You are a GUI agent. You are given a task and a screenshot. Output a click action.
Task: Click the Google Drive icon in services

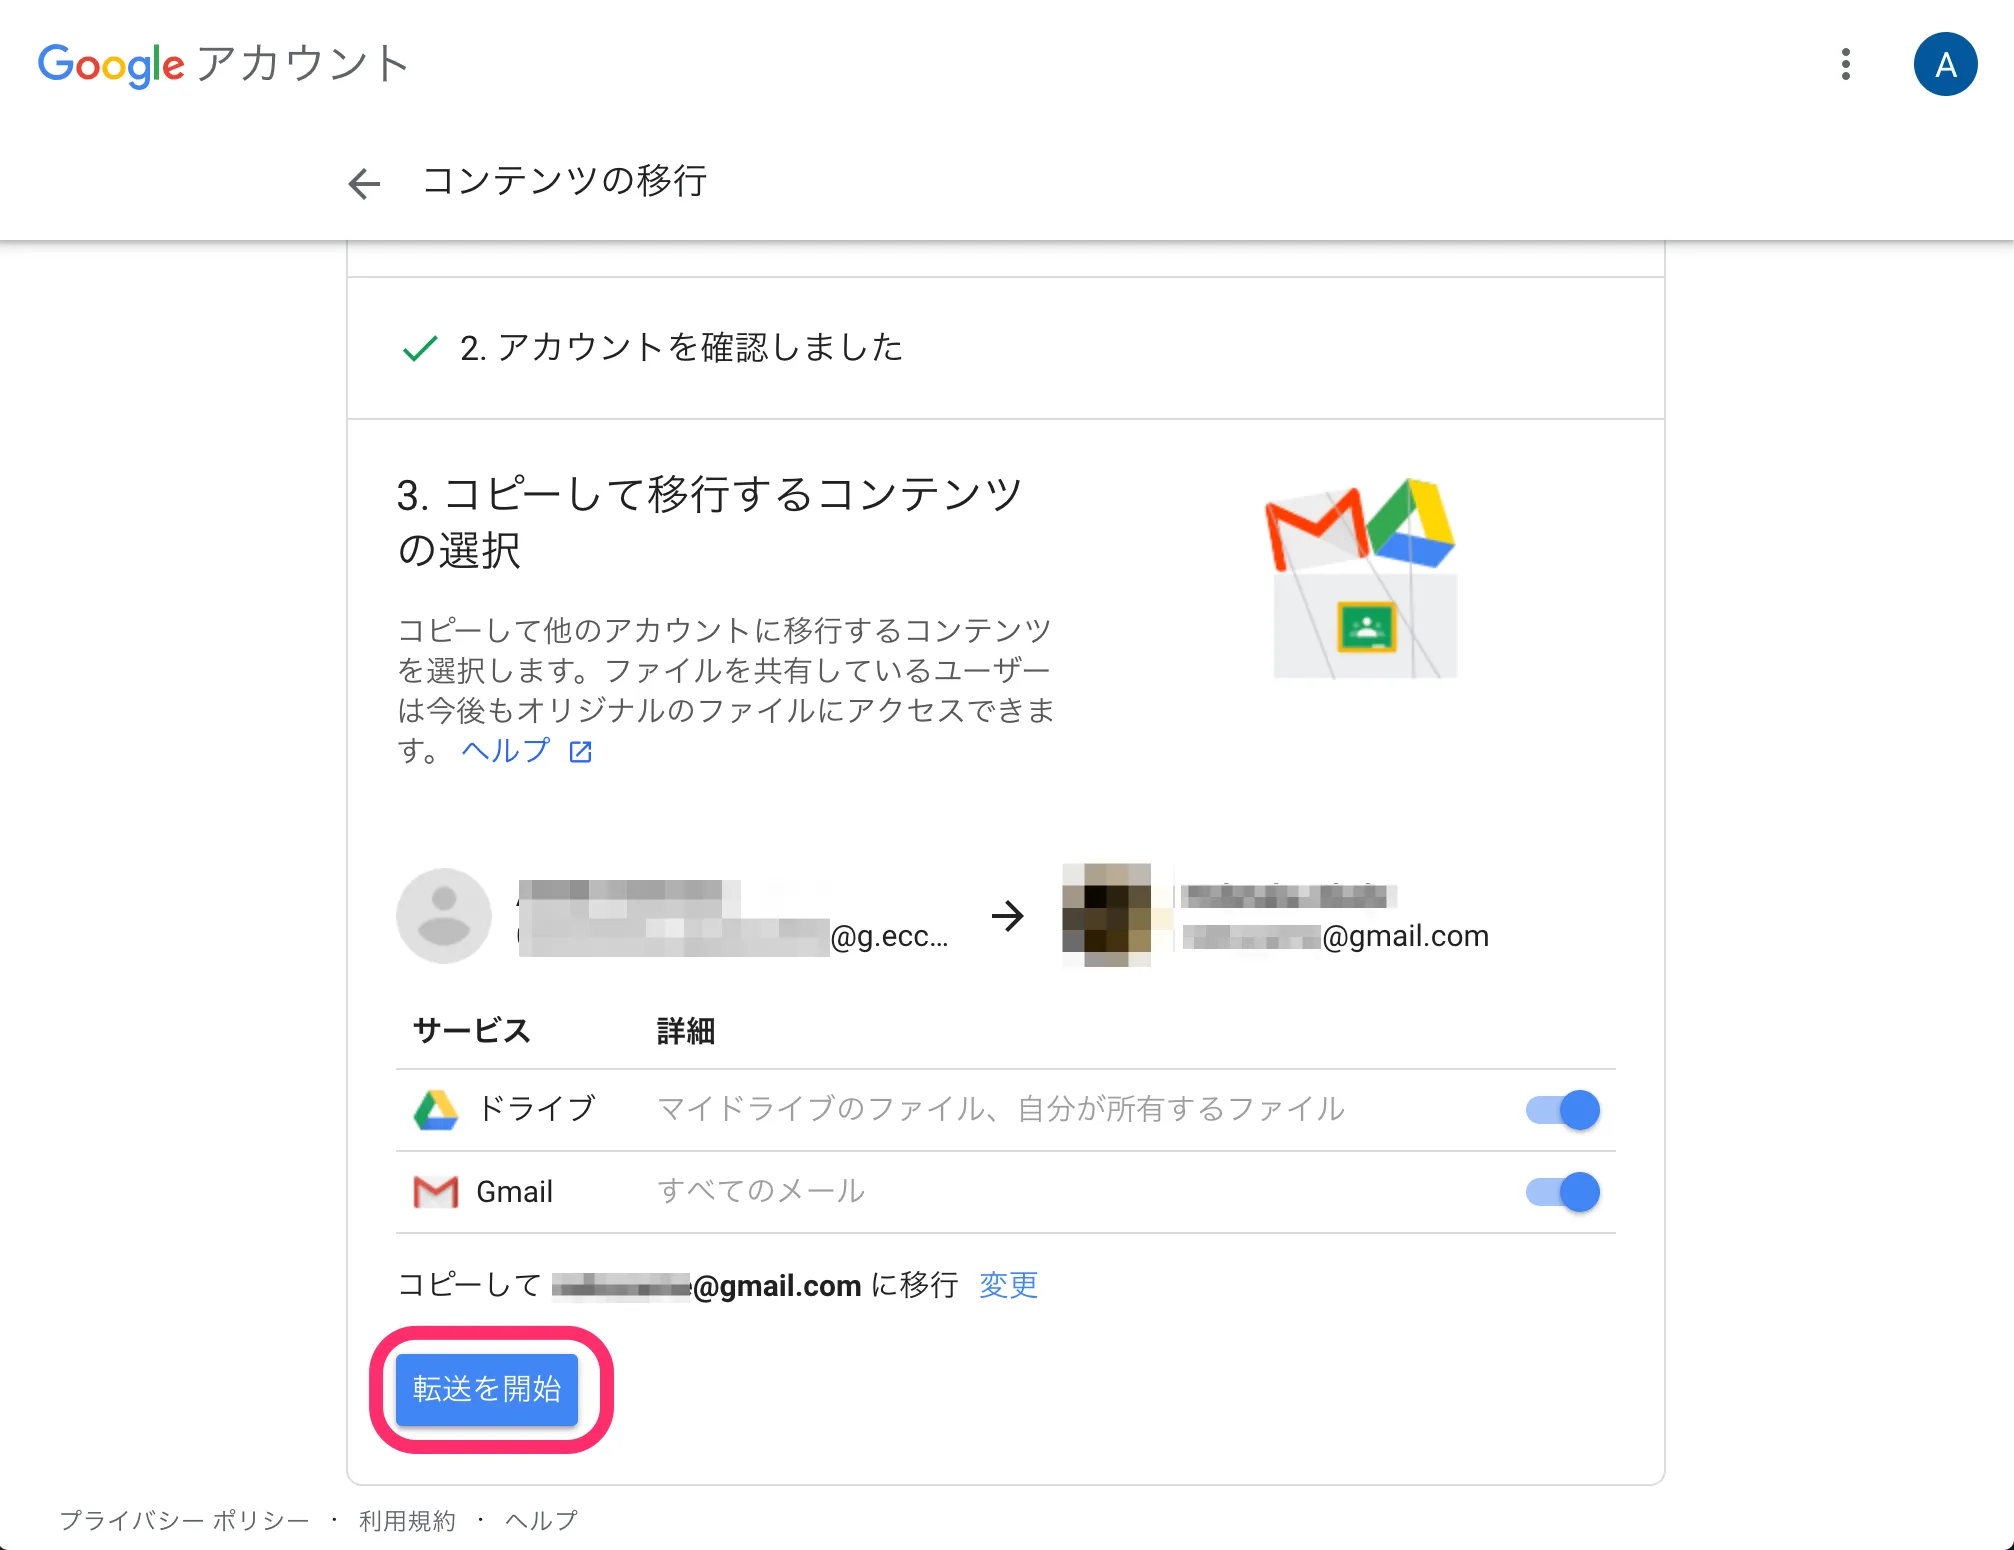[436, 1110]
